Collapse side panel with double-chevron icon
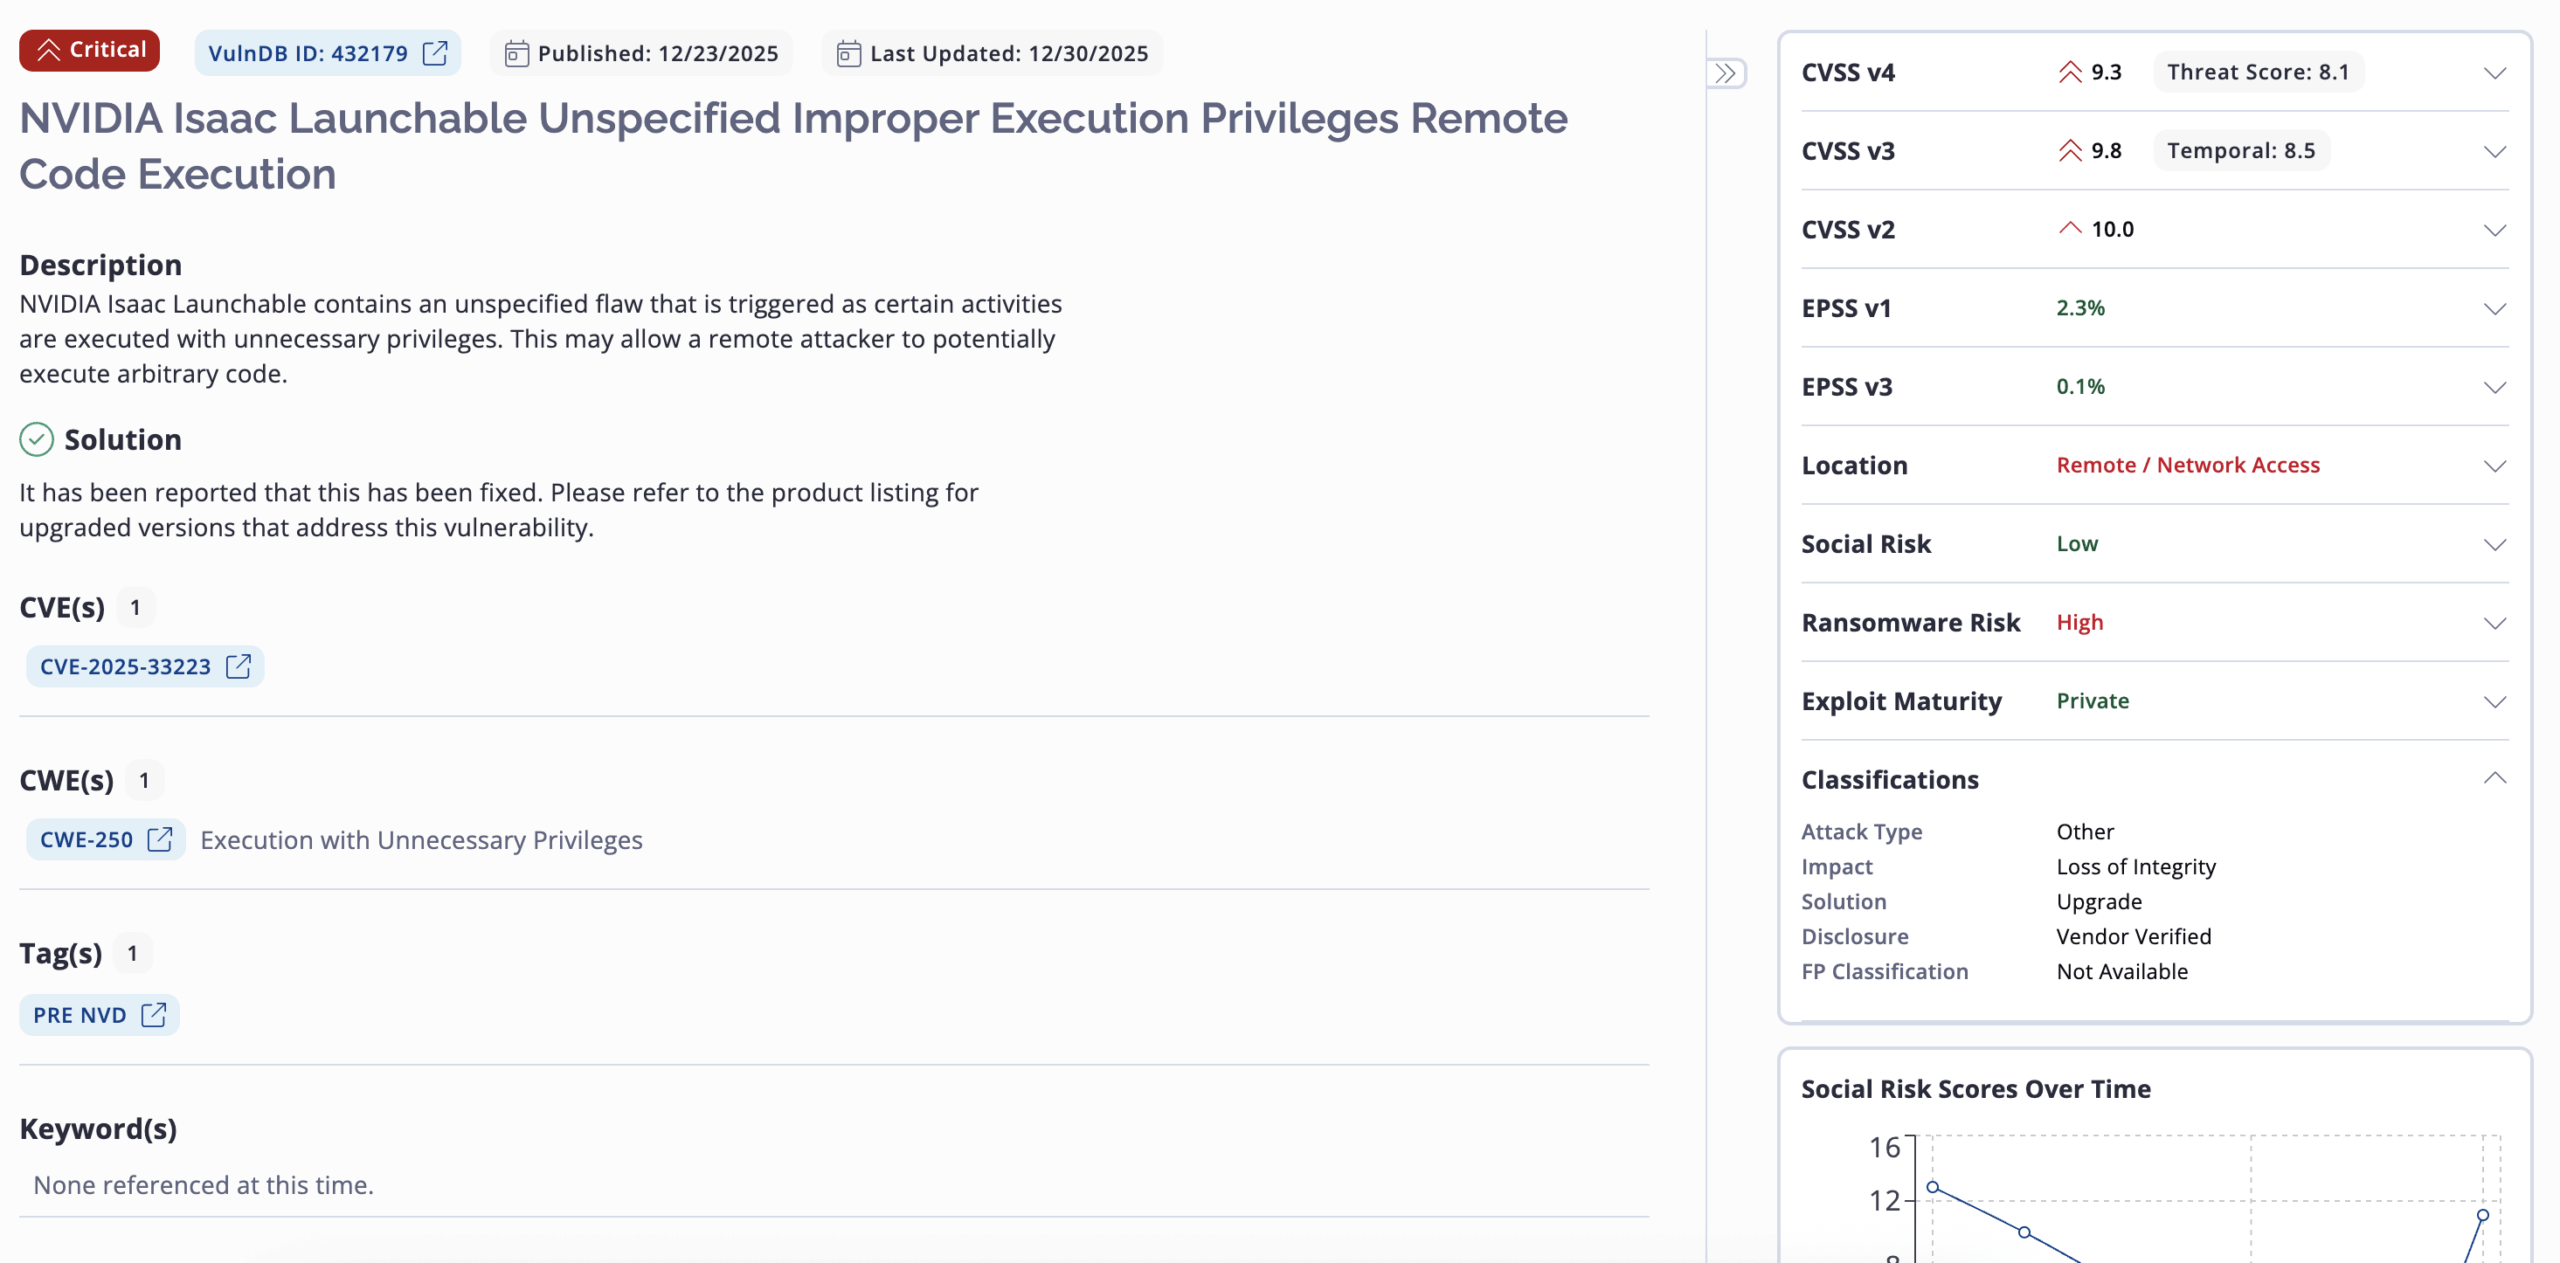The width and height of the screenshot is (2560, 1263). pyautogui.click(x=1725, y=73)
